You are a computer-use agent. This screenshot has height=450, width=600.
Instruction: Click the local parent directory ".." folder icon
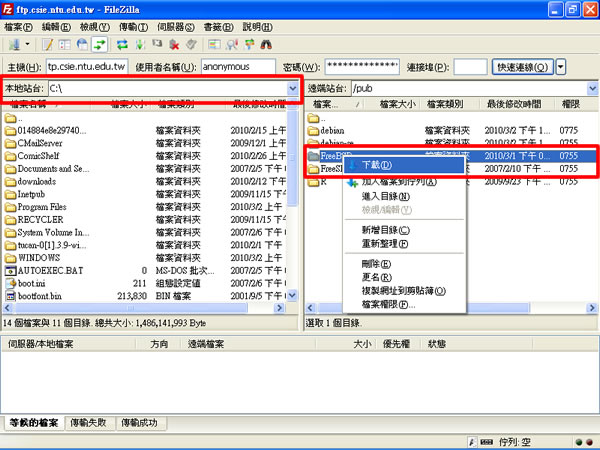[x=10, y=118]
